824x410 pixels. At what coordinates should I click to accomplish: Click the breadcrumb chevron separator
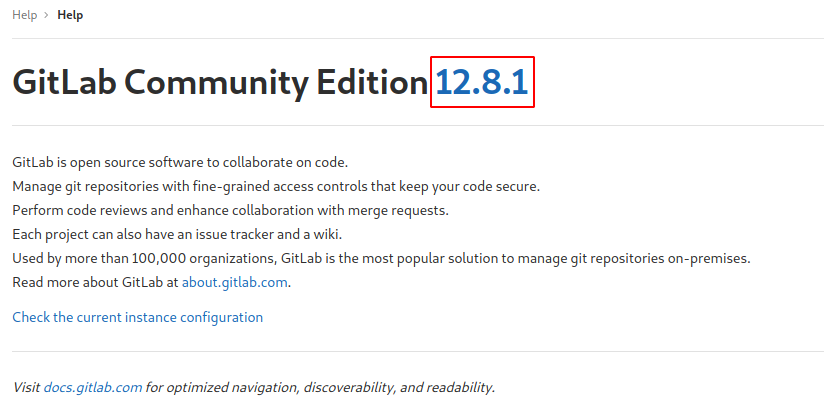coord(47,15)
